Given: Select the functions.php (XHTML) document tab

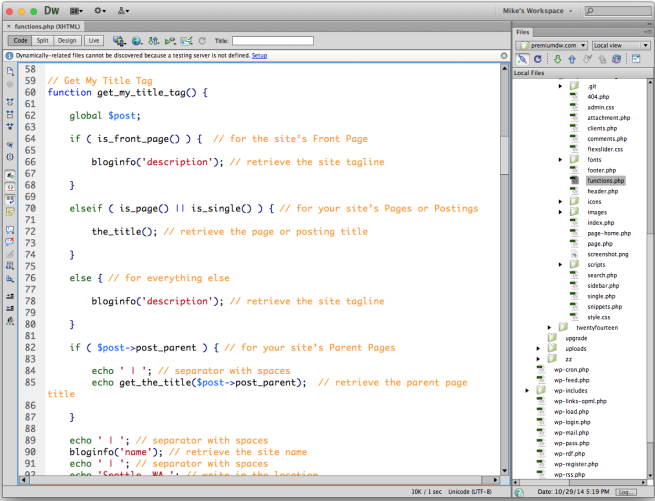Looking at the screenshot, I should coord(47,26).
